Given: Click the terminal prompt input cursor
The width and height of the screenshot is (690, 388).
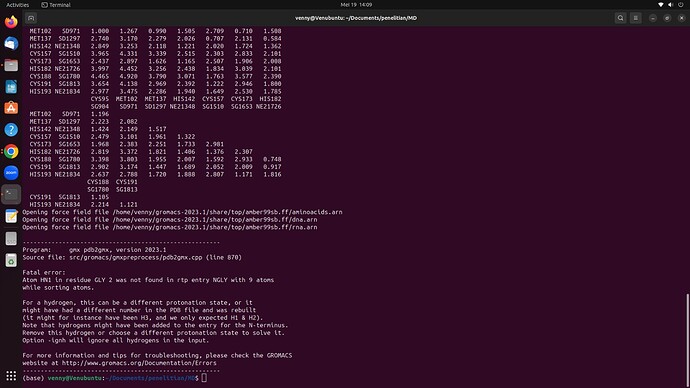Looking at the screenshot, I should coord(204,378).
